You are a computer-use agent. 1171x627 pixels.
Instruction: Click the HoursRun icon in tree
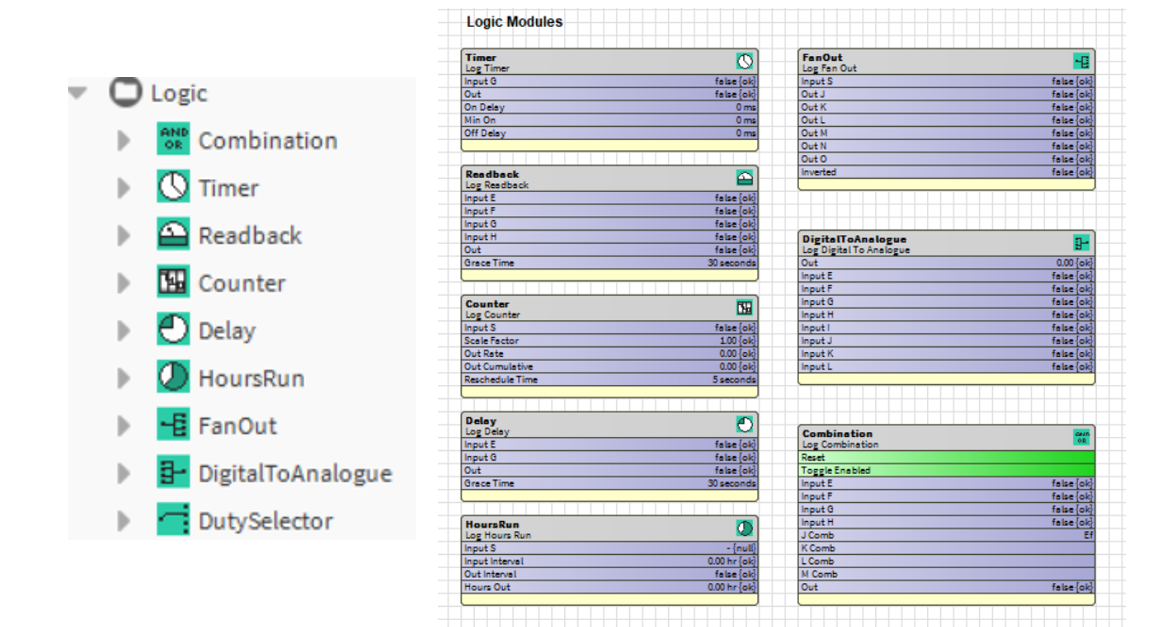pyautogui.click(x=173, y=377)
